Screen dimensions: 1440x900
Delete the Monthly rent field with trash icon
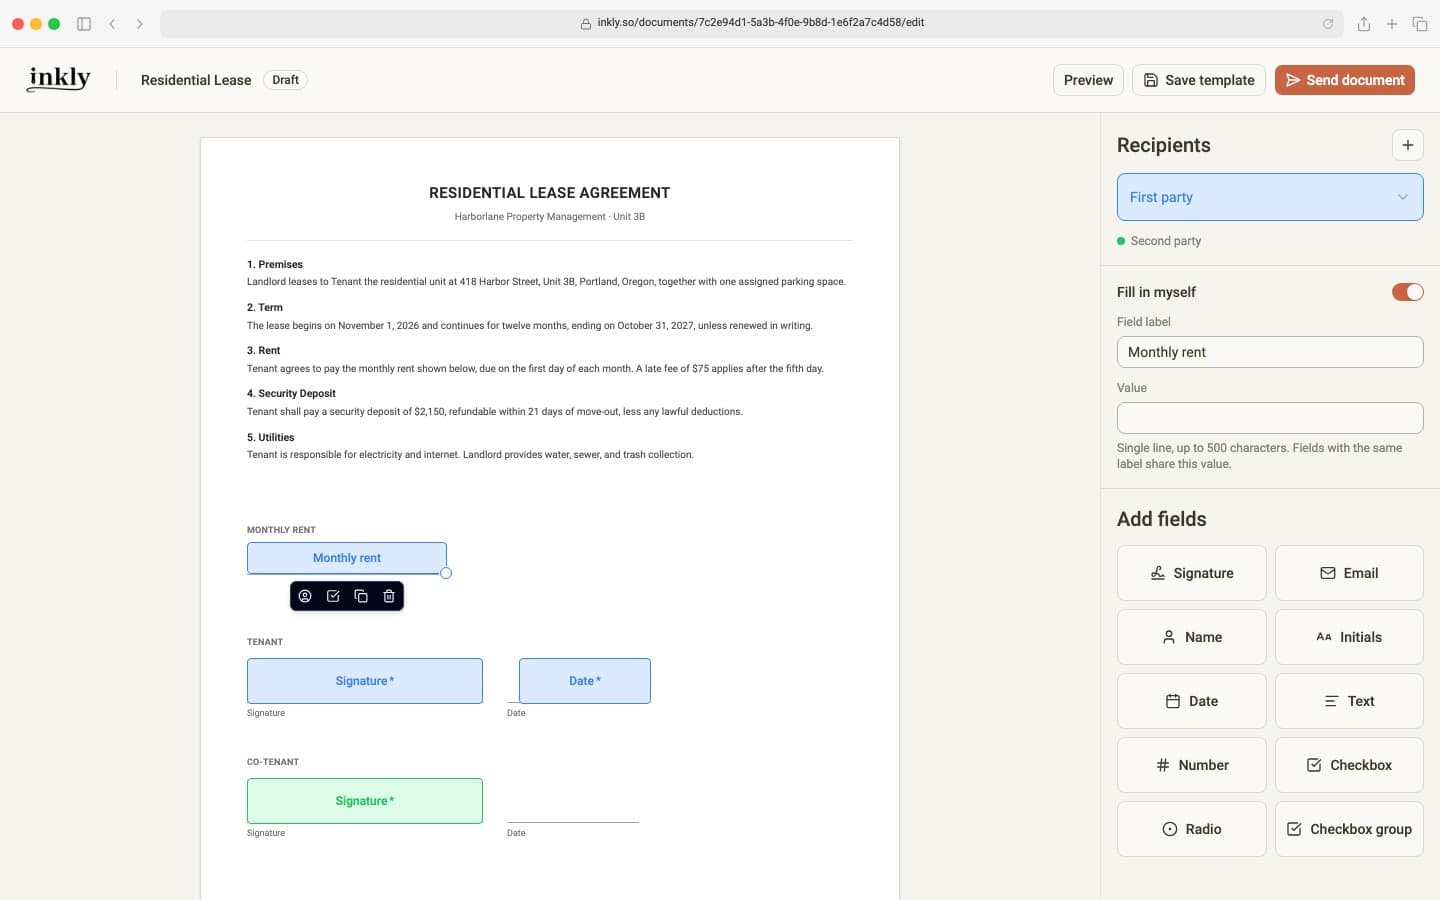pyautogui.click(x=389, y=596)
